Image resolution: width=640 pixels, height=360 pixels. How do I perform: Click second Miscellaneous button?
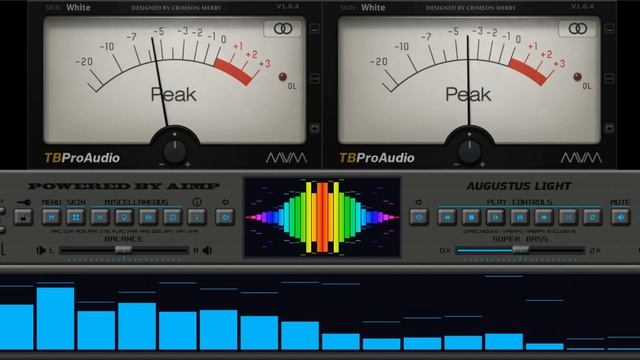pyautogui.click(x=124, y=217)
